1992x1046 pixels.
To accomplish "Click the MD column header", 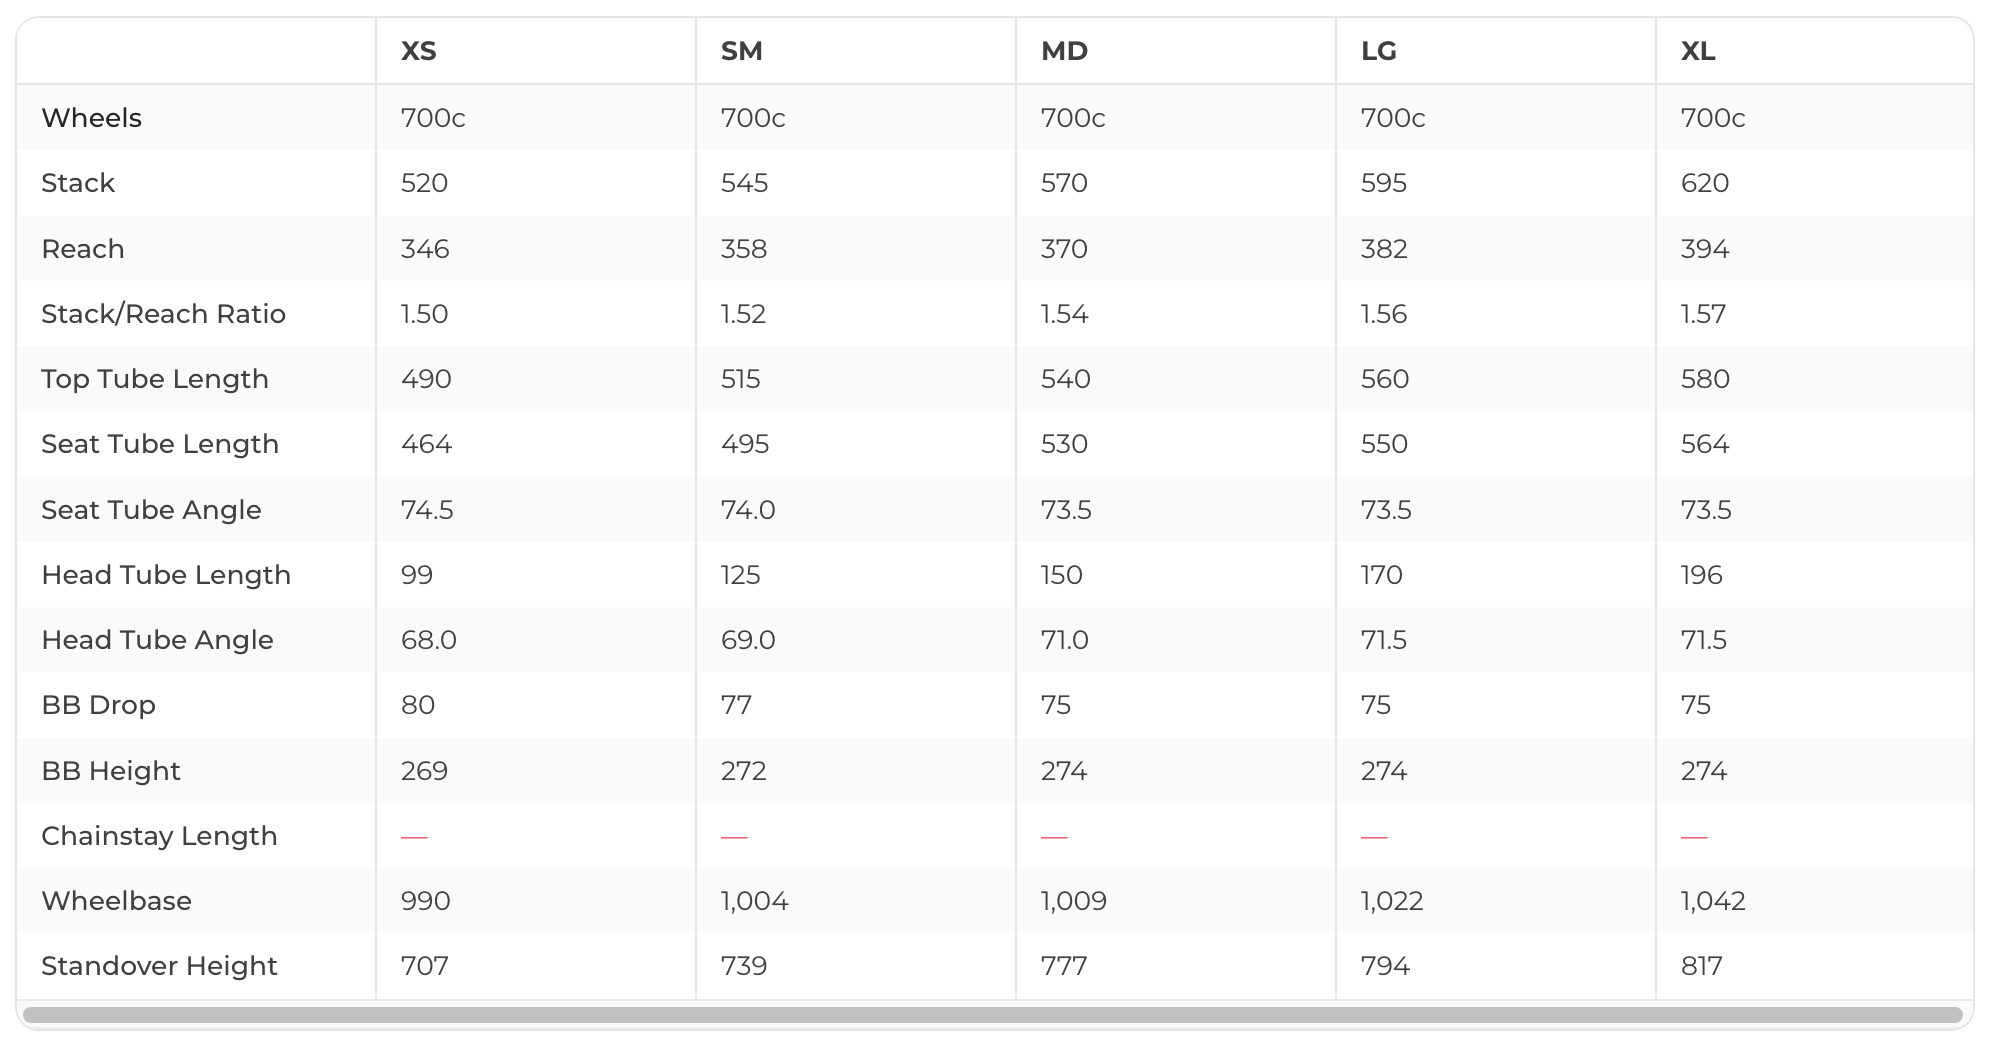I will [1064, 51].
